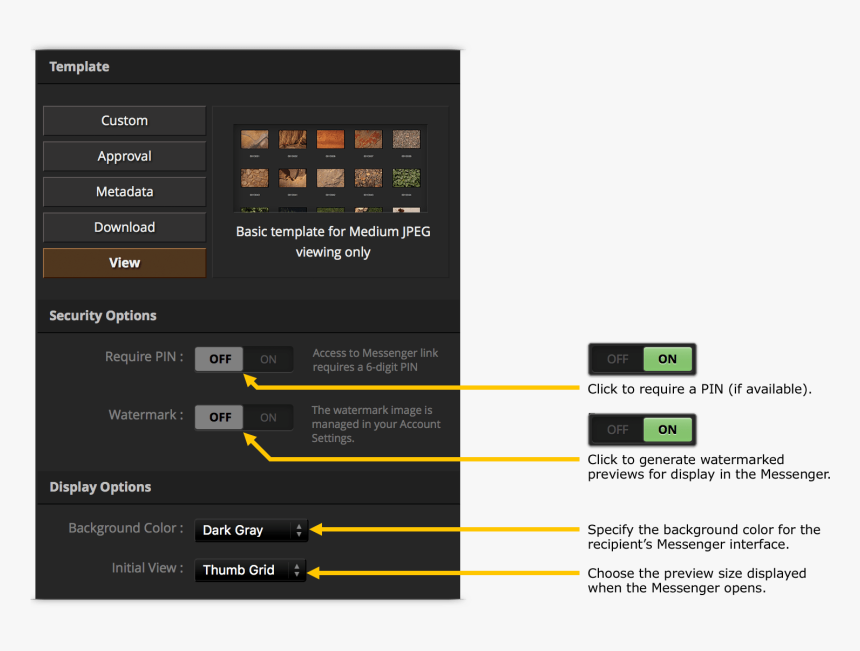Image resolution: width=860 pixels, height=651 pixels.
Task: Click the Security Options section header
Action: click(x=103, y=316)
